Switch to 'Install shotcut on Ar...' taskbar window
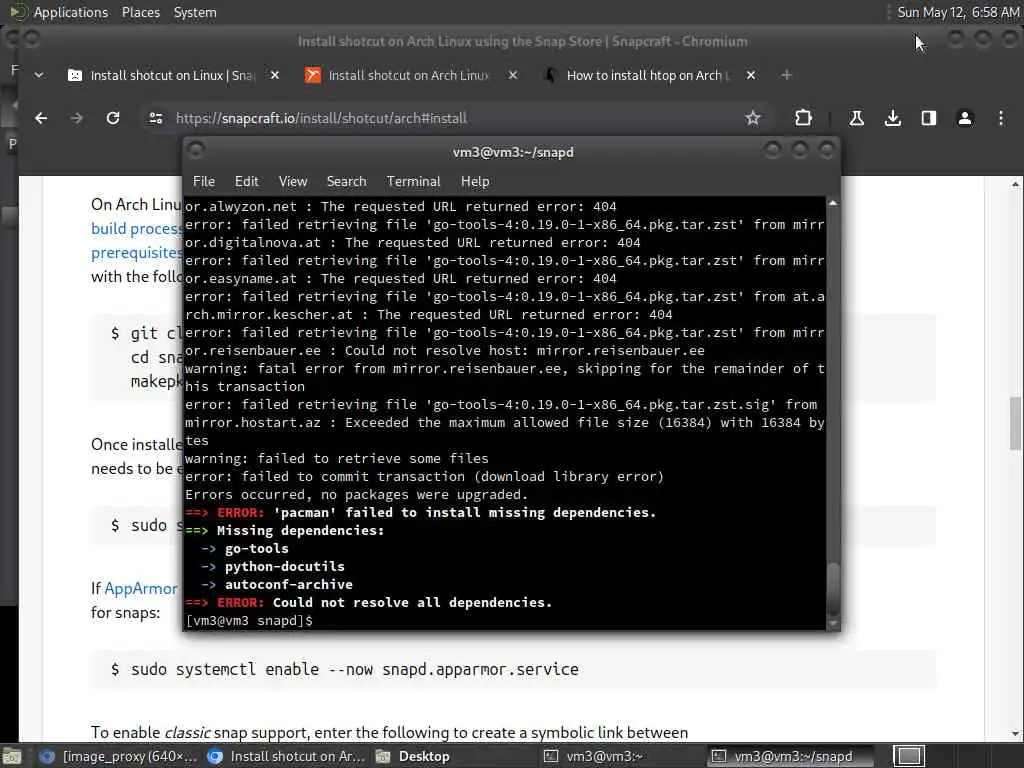The width and height of the screenshot is (1024, 768). tap(286, 756)
